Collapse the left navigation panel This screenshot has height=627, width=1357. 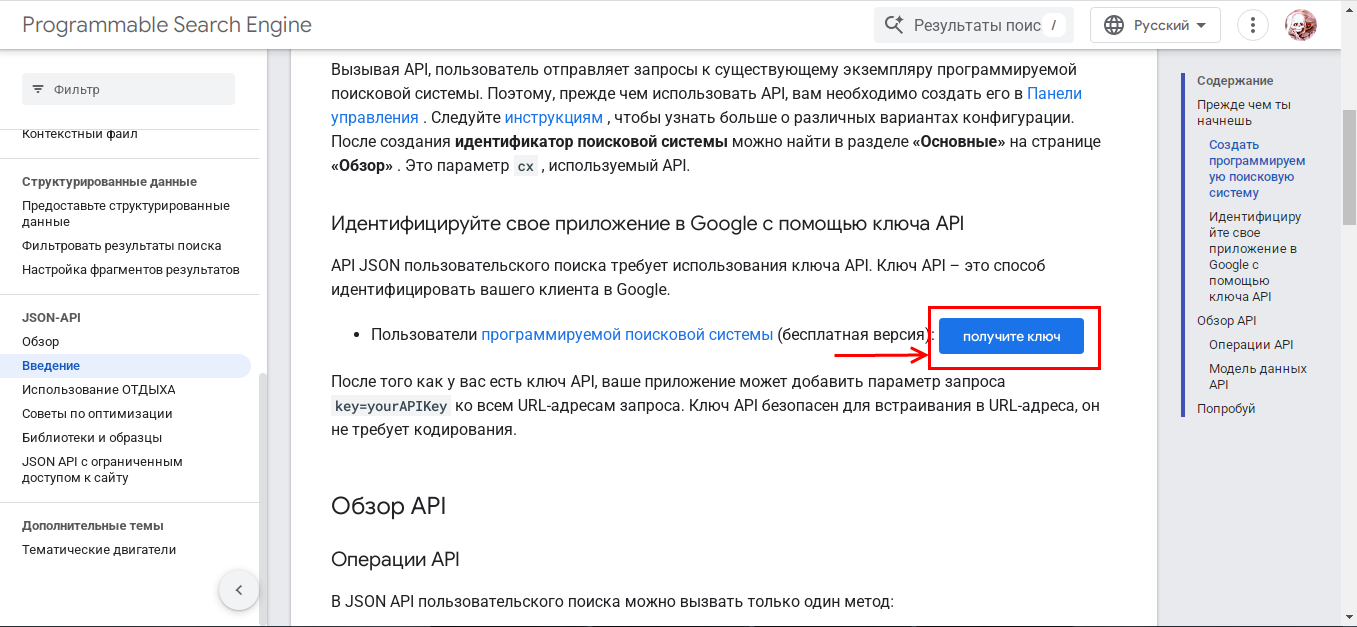pyautogui.click(x=239, y=590)
